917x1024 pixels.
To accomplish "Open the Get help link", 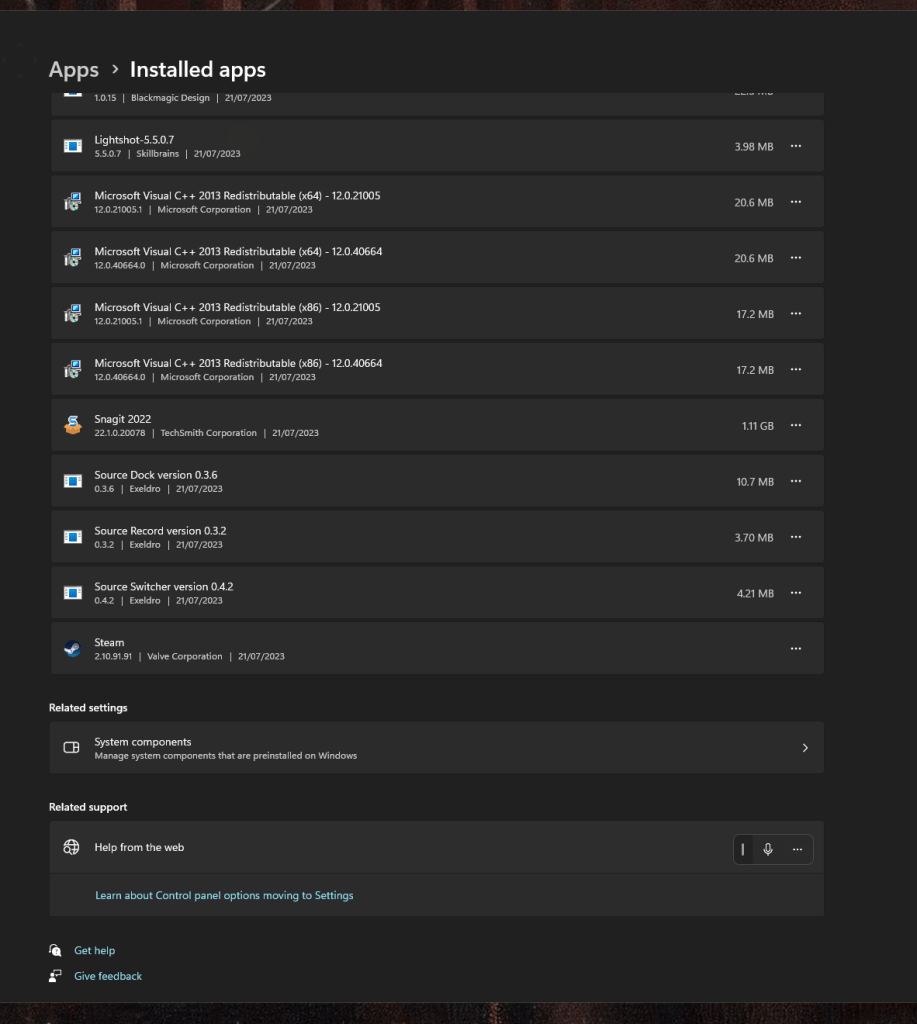I will click(95, 950).
